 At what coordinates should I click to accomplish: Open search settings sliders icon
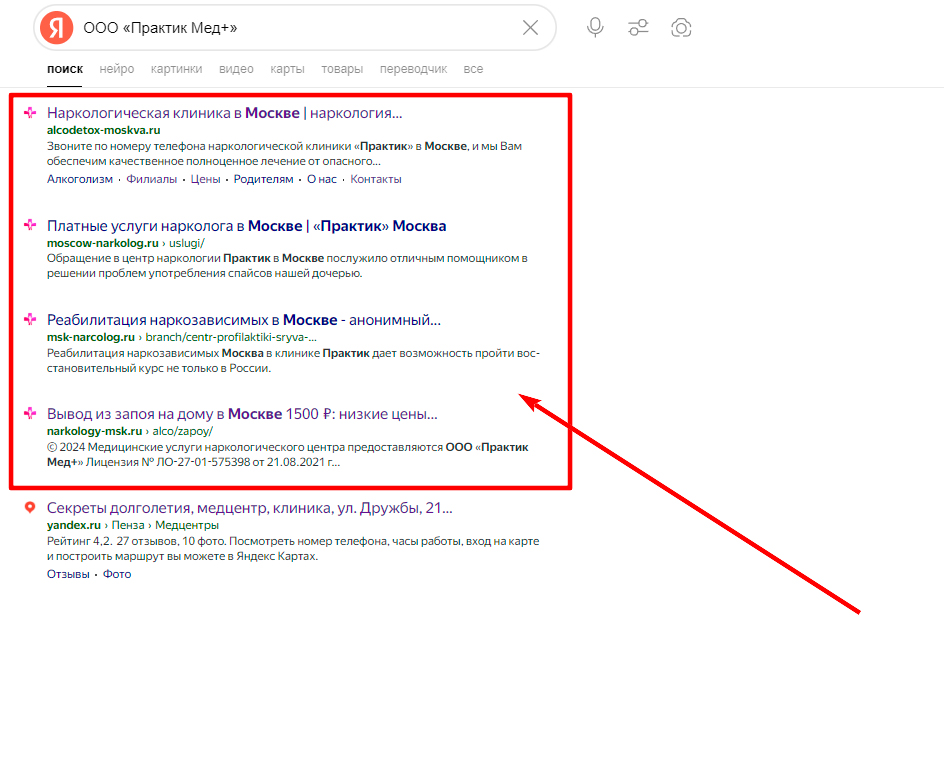coord(638,28)
